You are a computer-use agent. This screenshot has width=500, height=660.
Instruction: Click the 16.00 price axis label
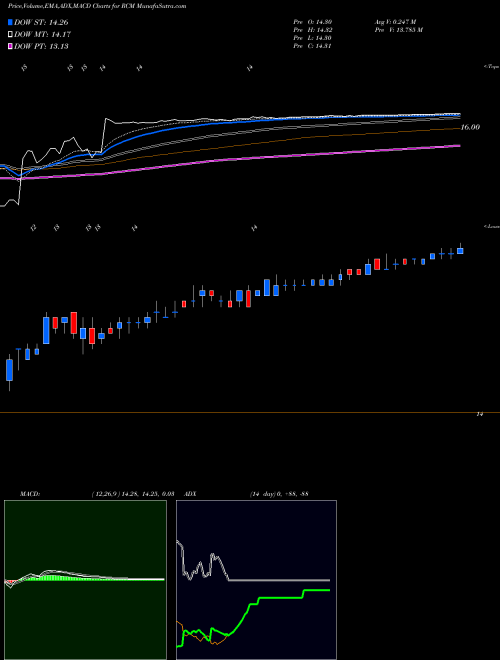470,127
